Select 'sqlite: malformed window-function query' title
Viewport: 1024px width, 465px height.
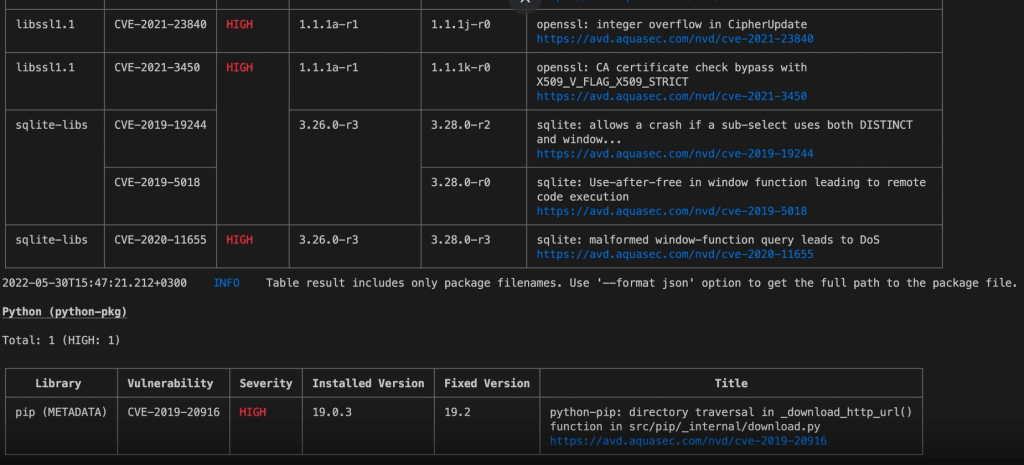(708, 240)
